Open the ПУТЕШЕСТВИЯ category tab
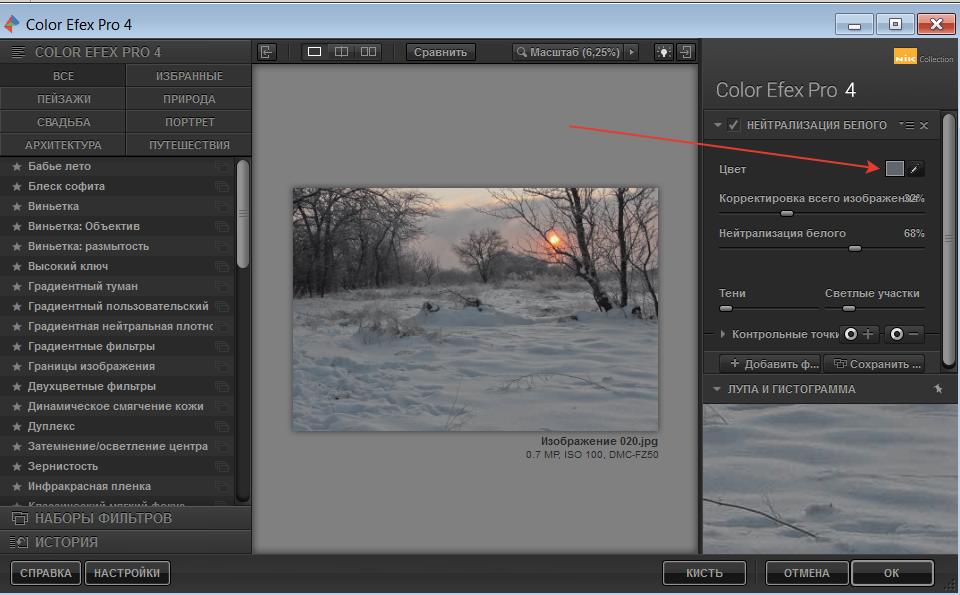Screen dimensions: 960x595 [x=189, y=145]
